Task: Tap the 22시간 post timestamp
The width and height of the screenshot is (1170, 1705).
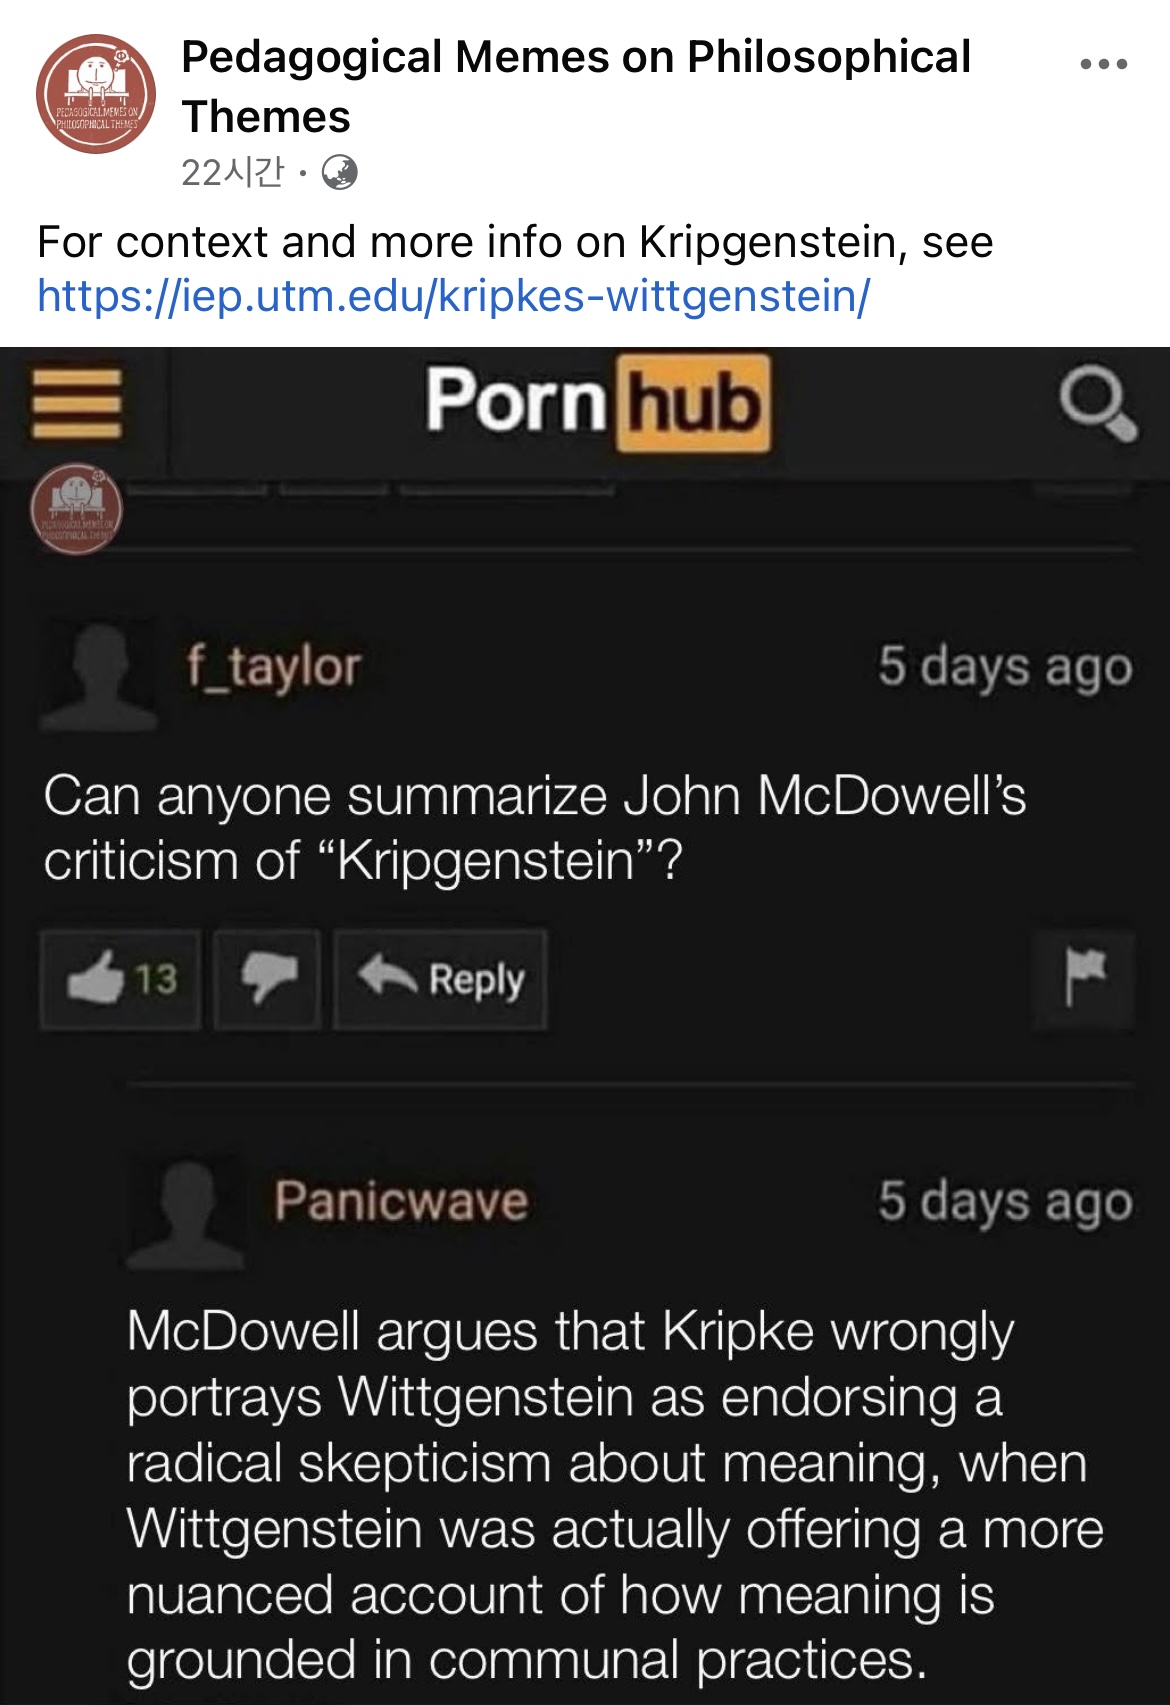Action: pyautogui.click(x=232, y=173)
